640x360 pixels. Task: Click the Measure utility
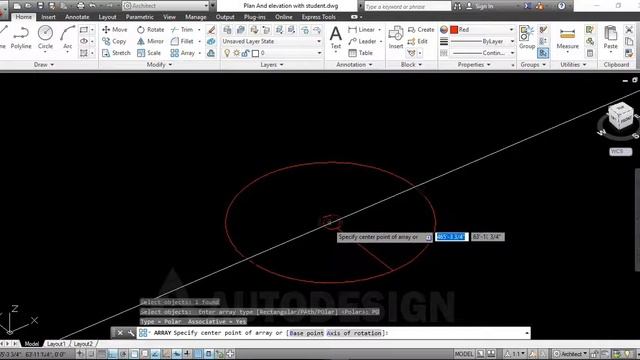click(567, 39)
